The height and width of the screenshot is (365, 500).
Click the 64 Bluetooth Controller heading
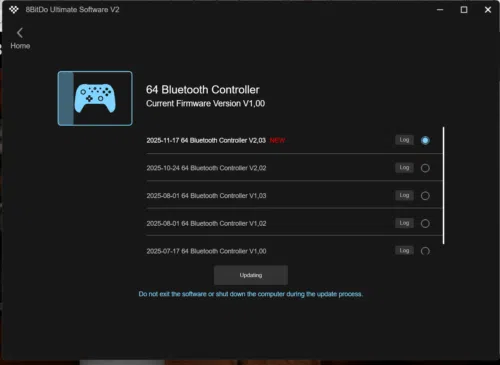point(203,90)
